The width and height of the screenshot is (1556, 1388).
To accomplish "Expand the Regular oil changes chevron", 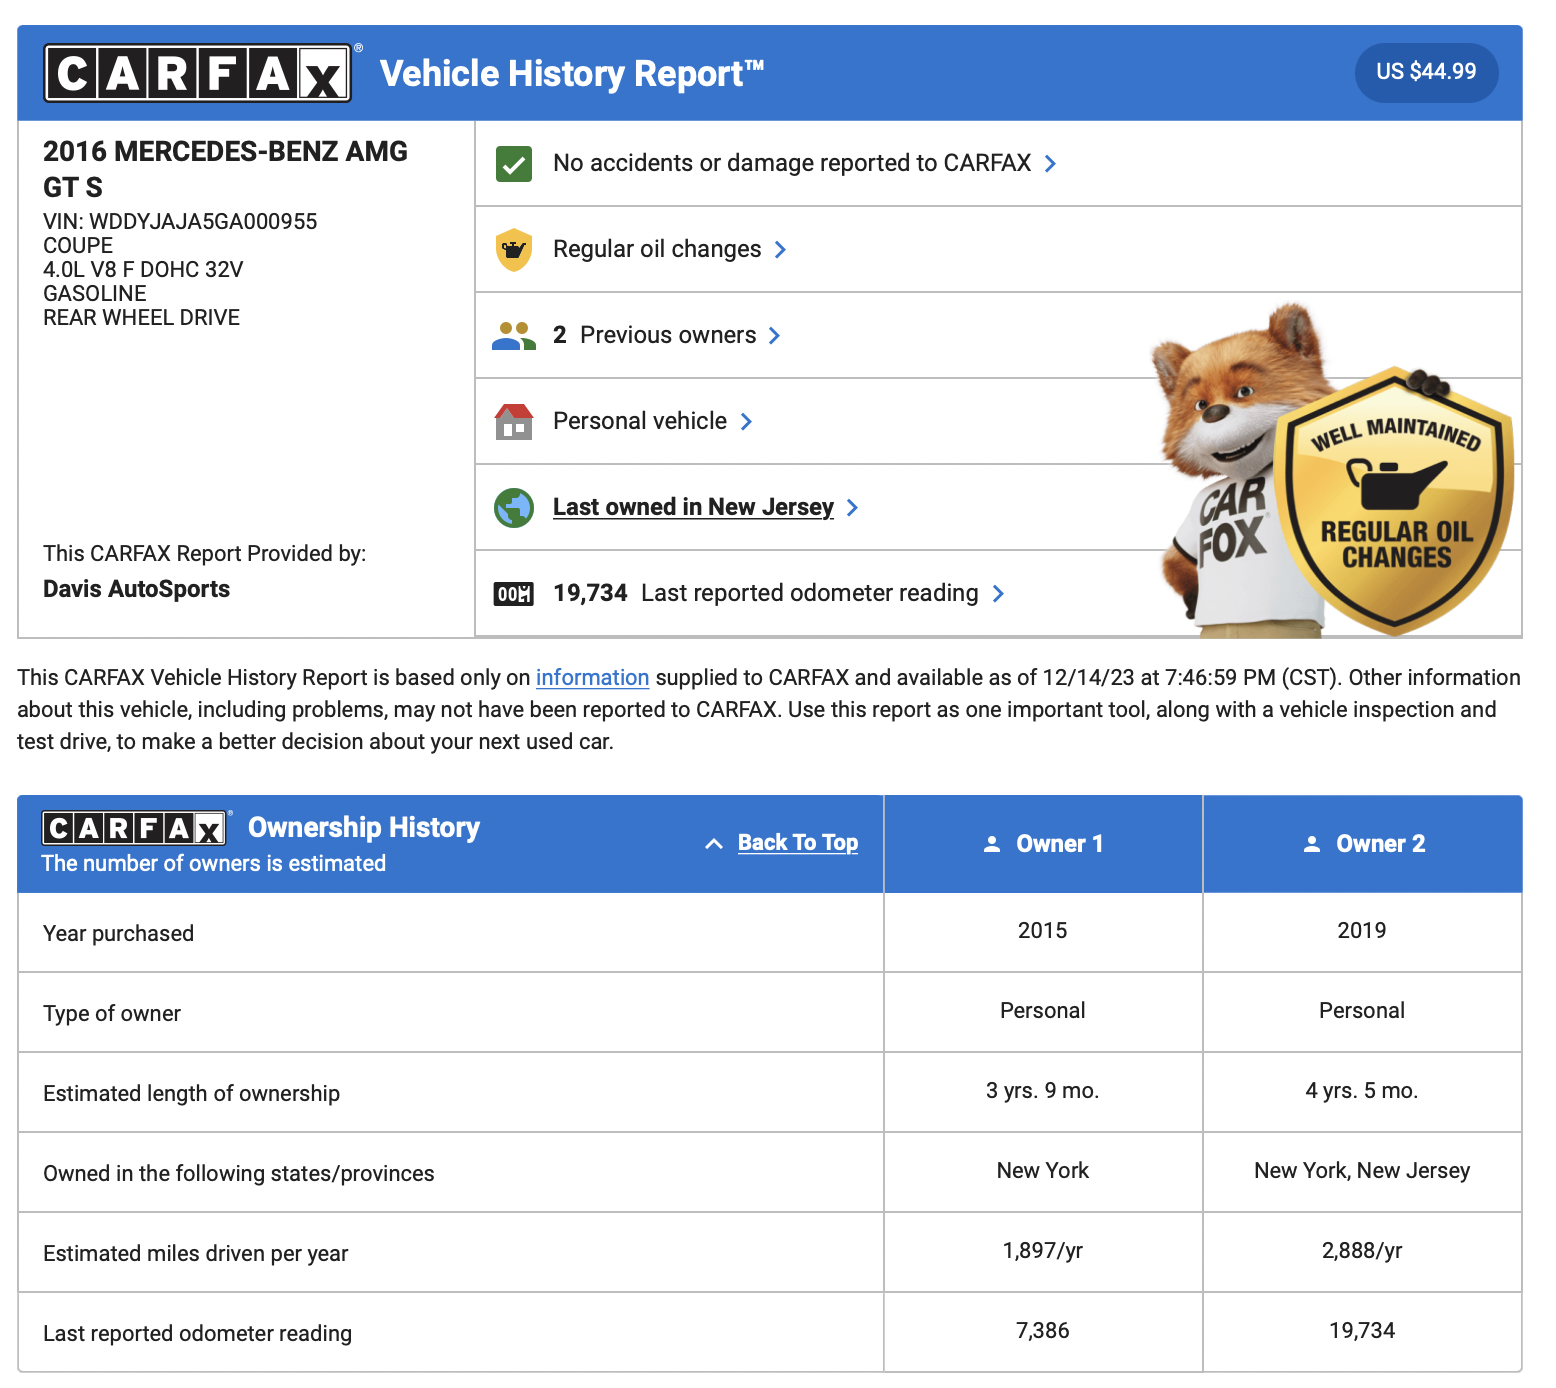I will click(x=780, y=250).
